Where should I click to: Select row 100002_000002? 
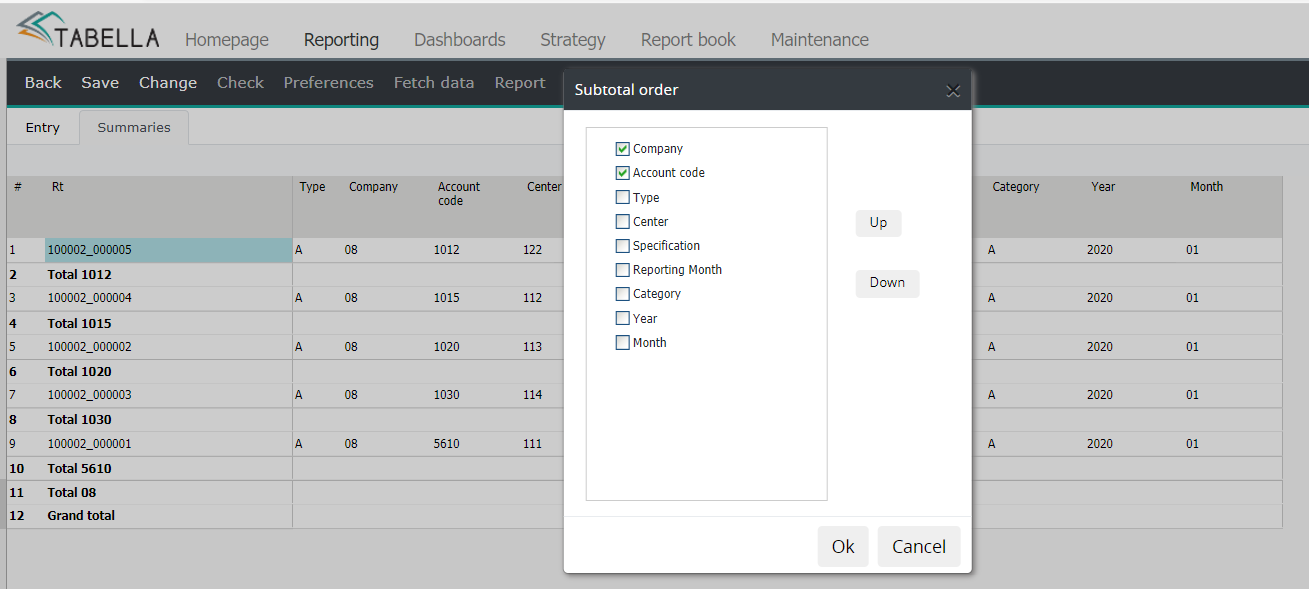(168, 347)
